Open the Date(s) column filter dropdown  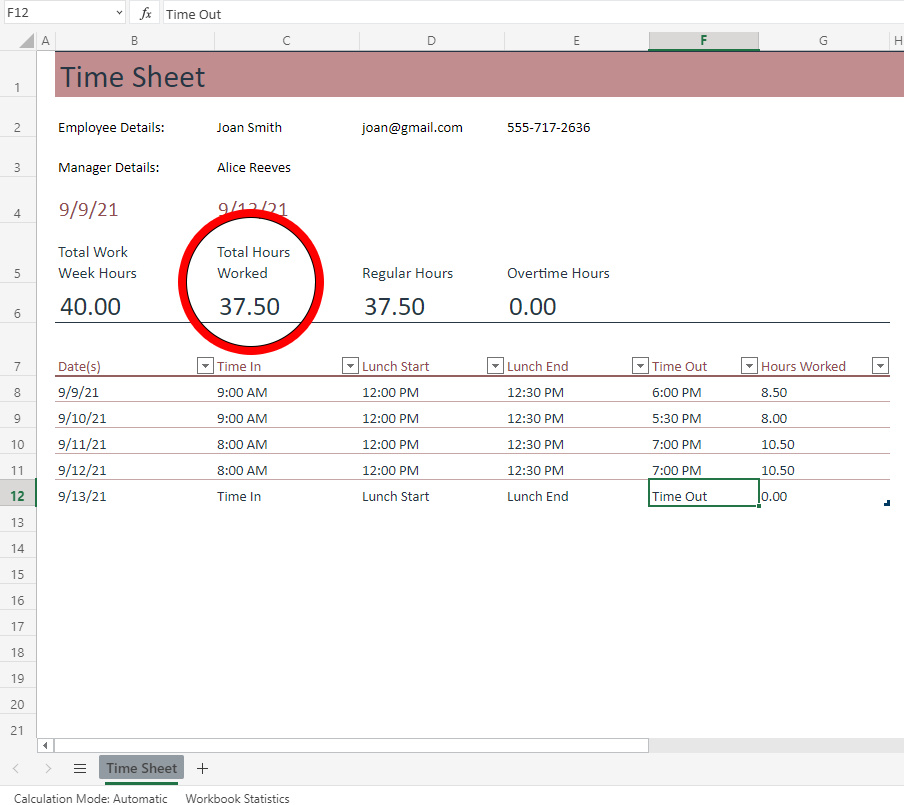coord(205,366)
